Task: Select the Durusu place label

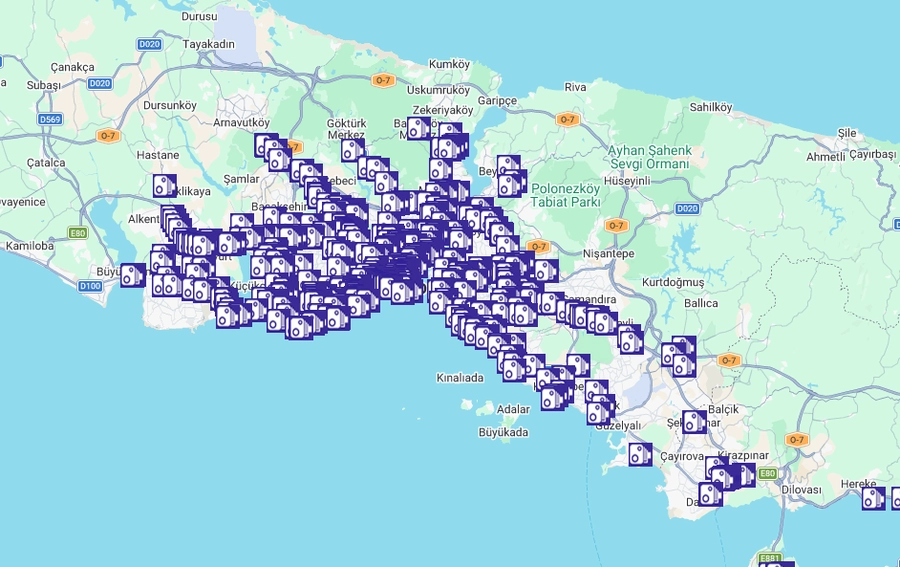Action: click(199, 17)
